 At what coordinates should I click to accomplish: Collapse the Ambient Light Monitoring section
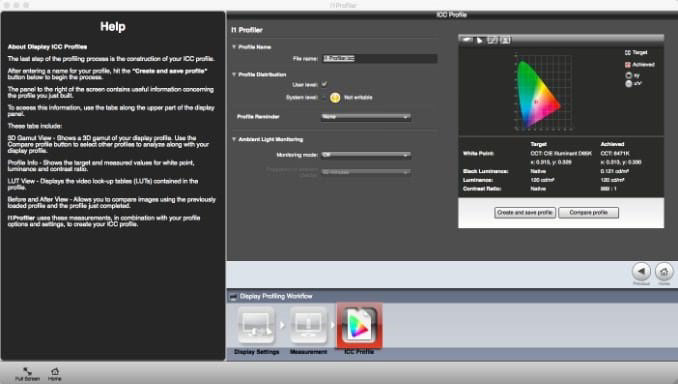(x=234, y=139)
